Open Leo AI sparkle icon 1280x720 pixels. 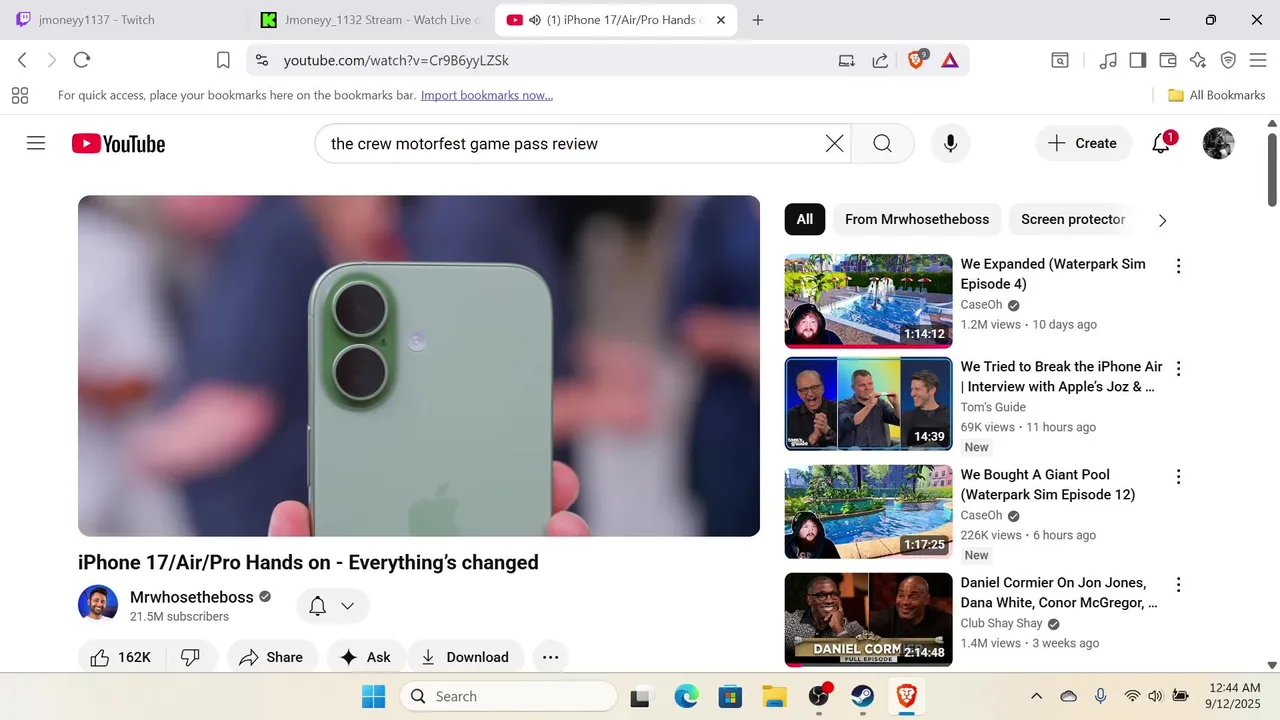pyautogui.click(x=1198, y=60)
